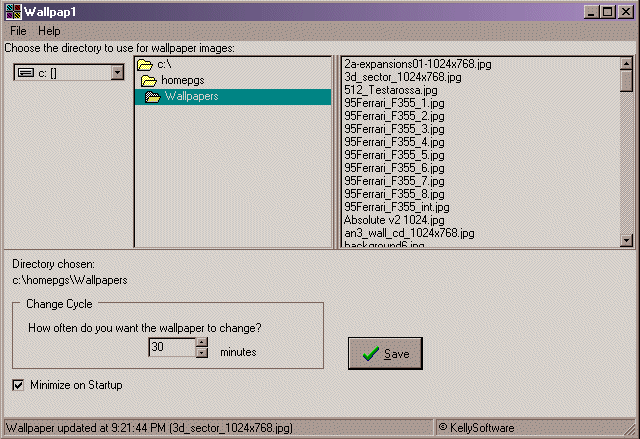Click the open Wallpapers folder icon
The image size is (640, 439).
click(x=153, y=97)
